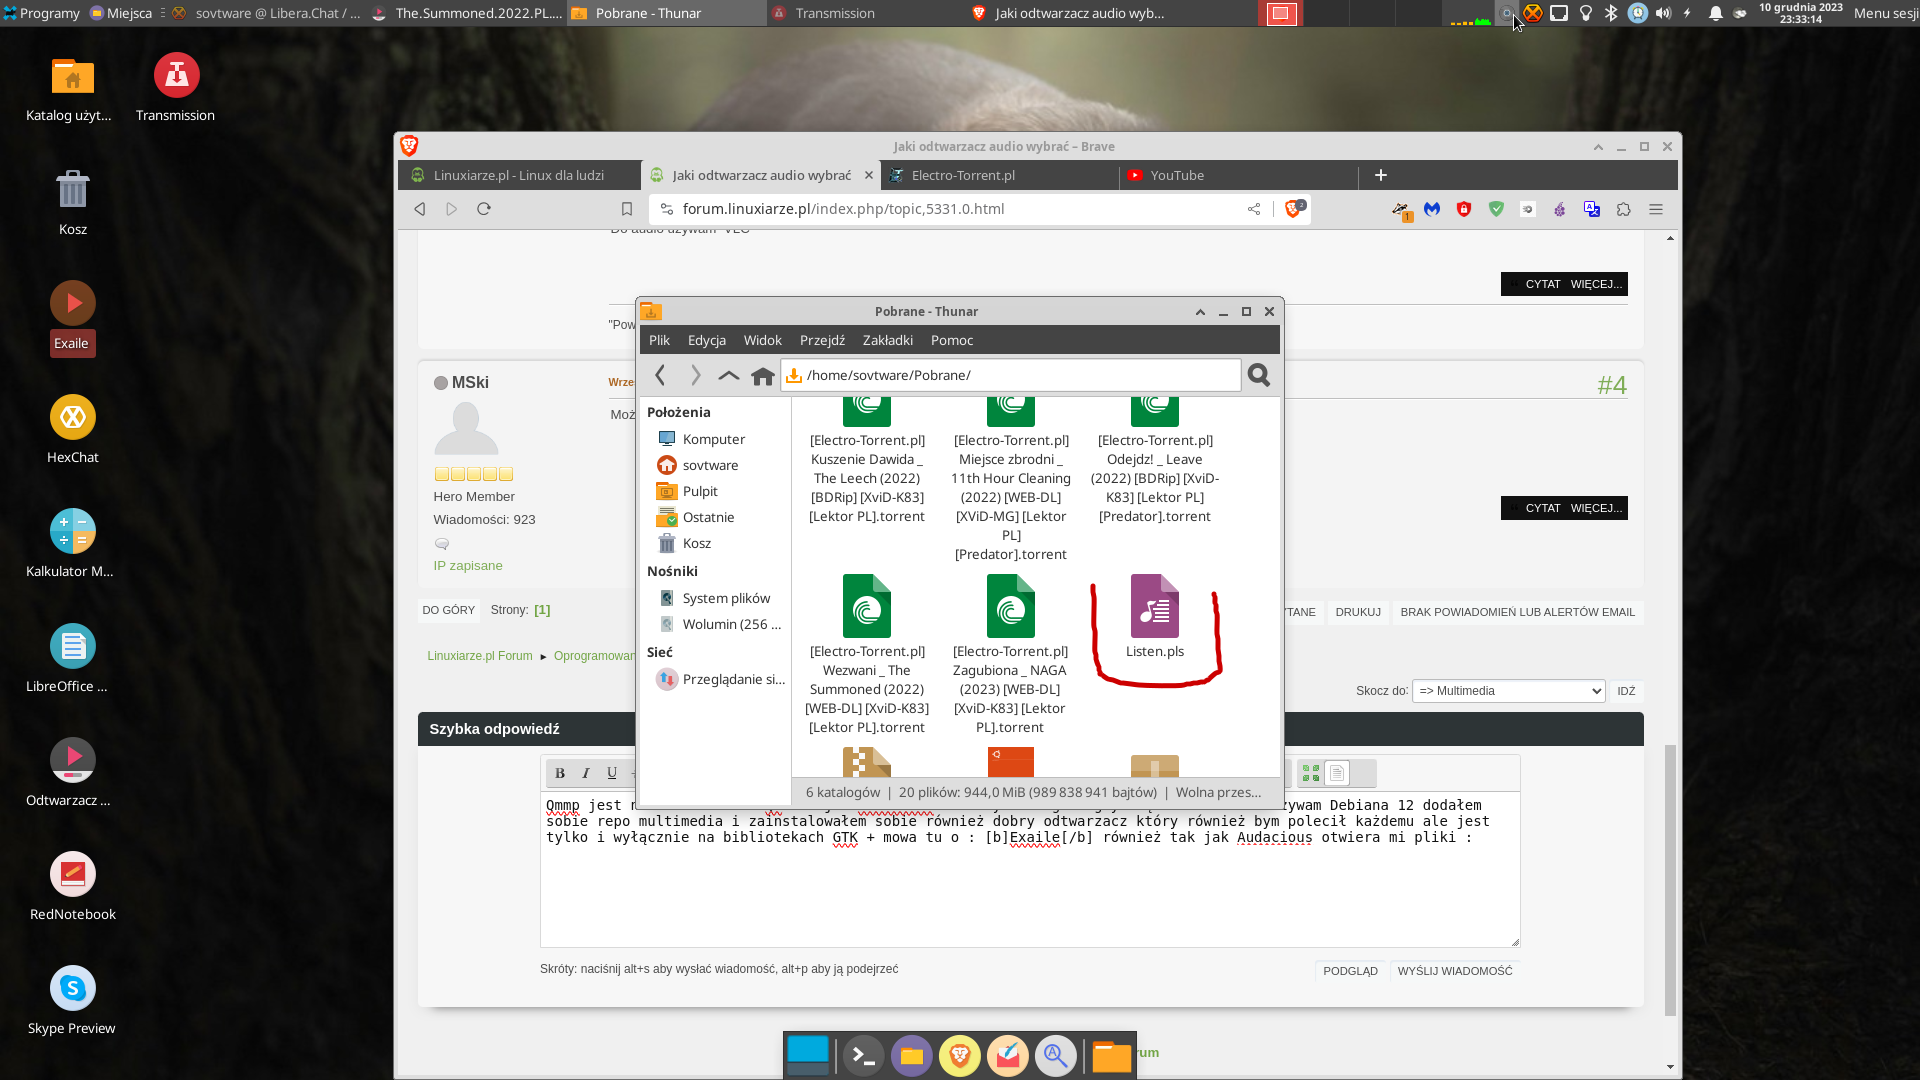Open the Plik menu in Thunar
Image resolution: width=1920 pixels, height=1080 pixels.
(x=659, y=340)
